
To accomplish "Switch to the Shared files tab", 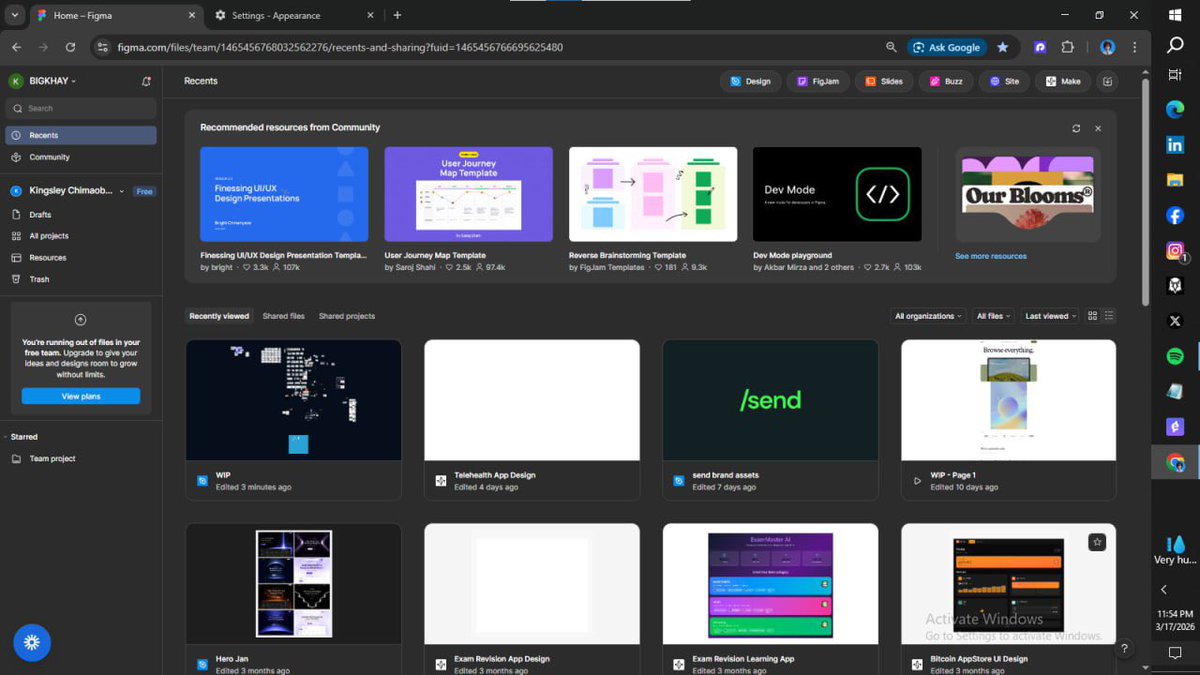I will pos(284,316).
